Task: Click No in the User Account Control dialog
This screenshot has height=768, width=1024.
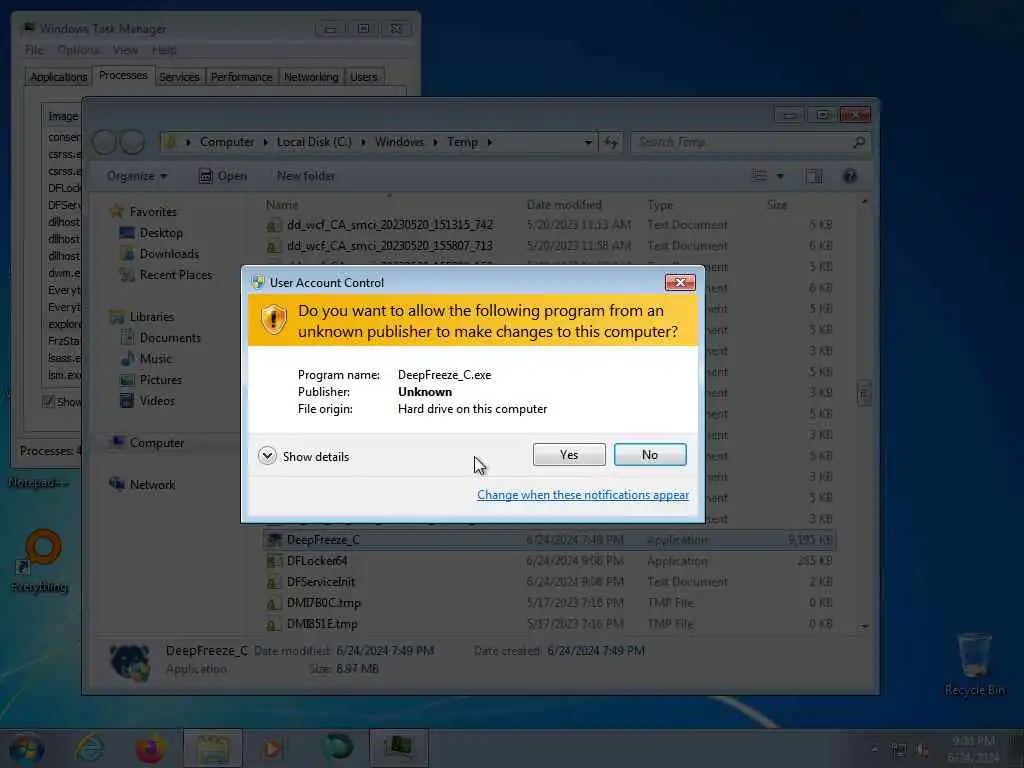Action: (650, 455)
